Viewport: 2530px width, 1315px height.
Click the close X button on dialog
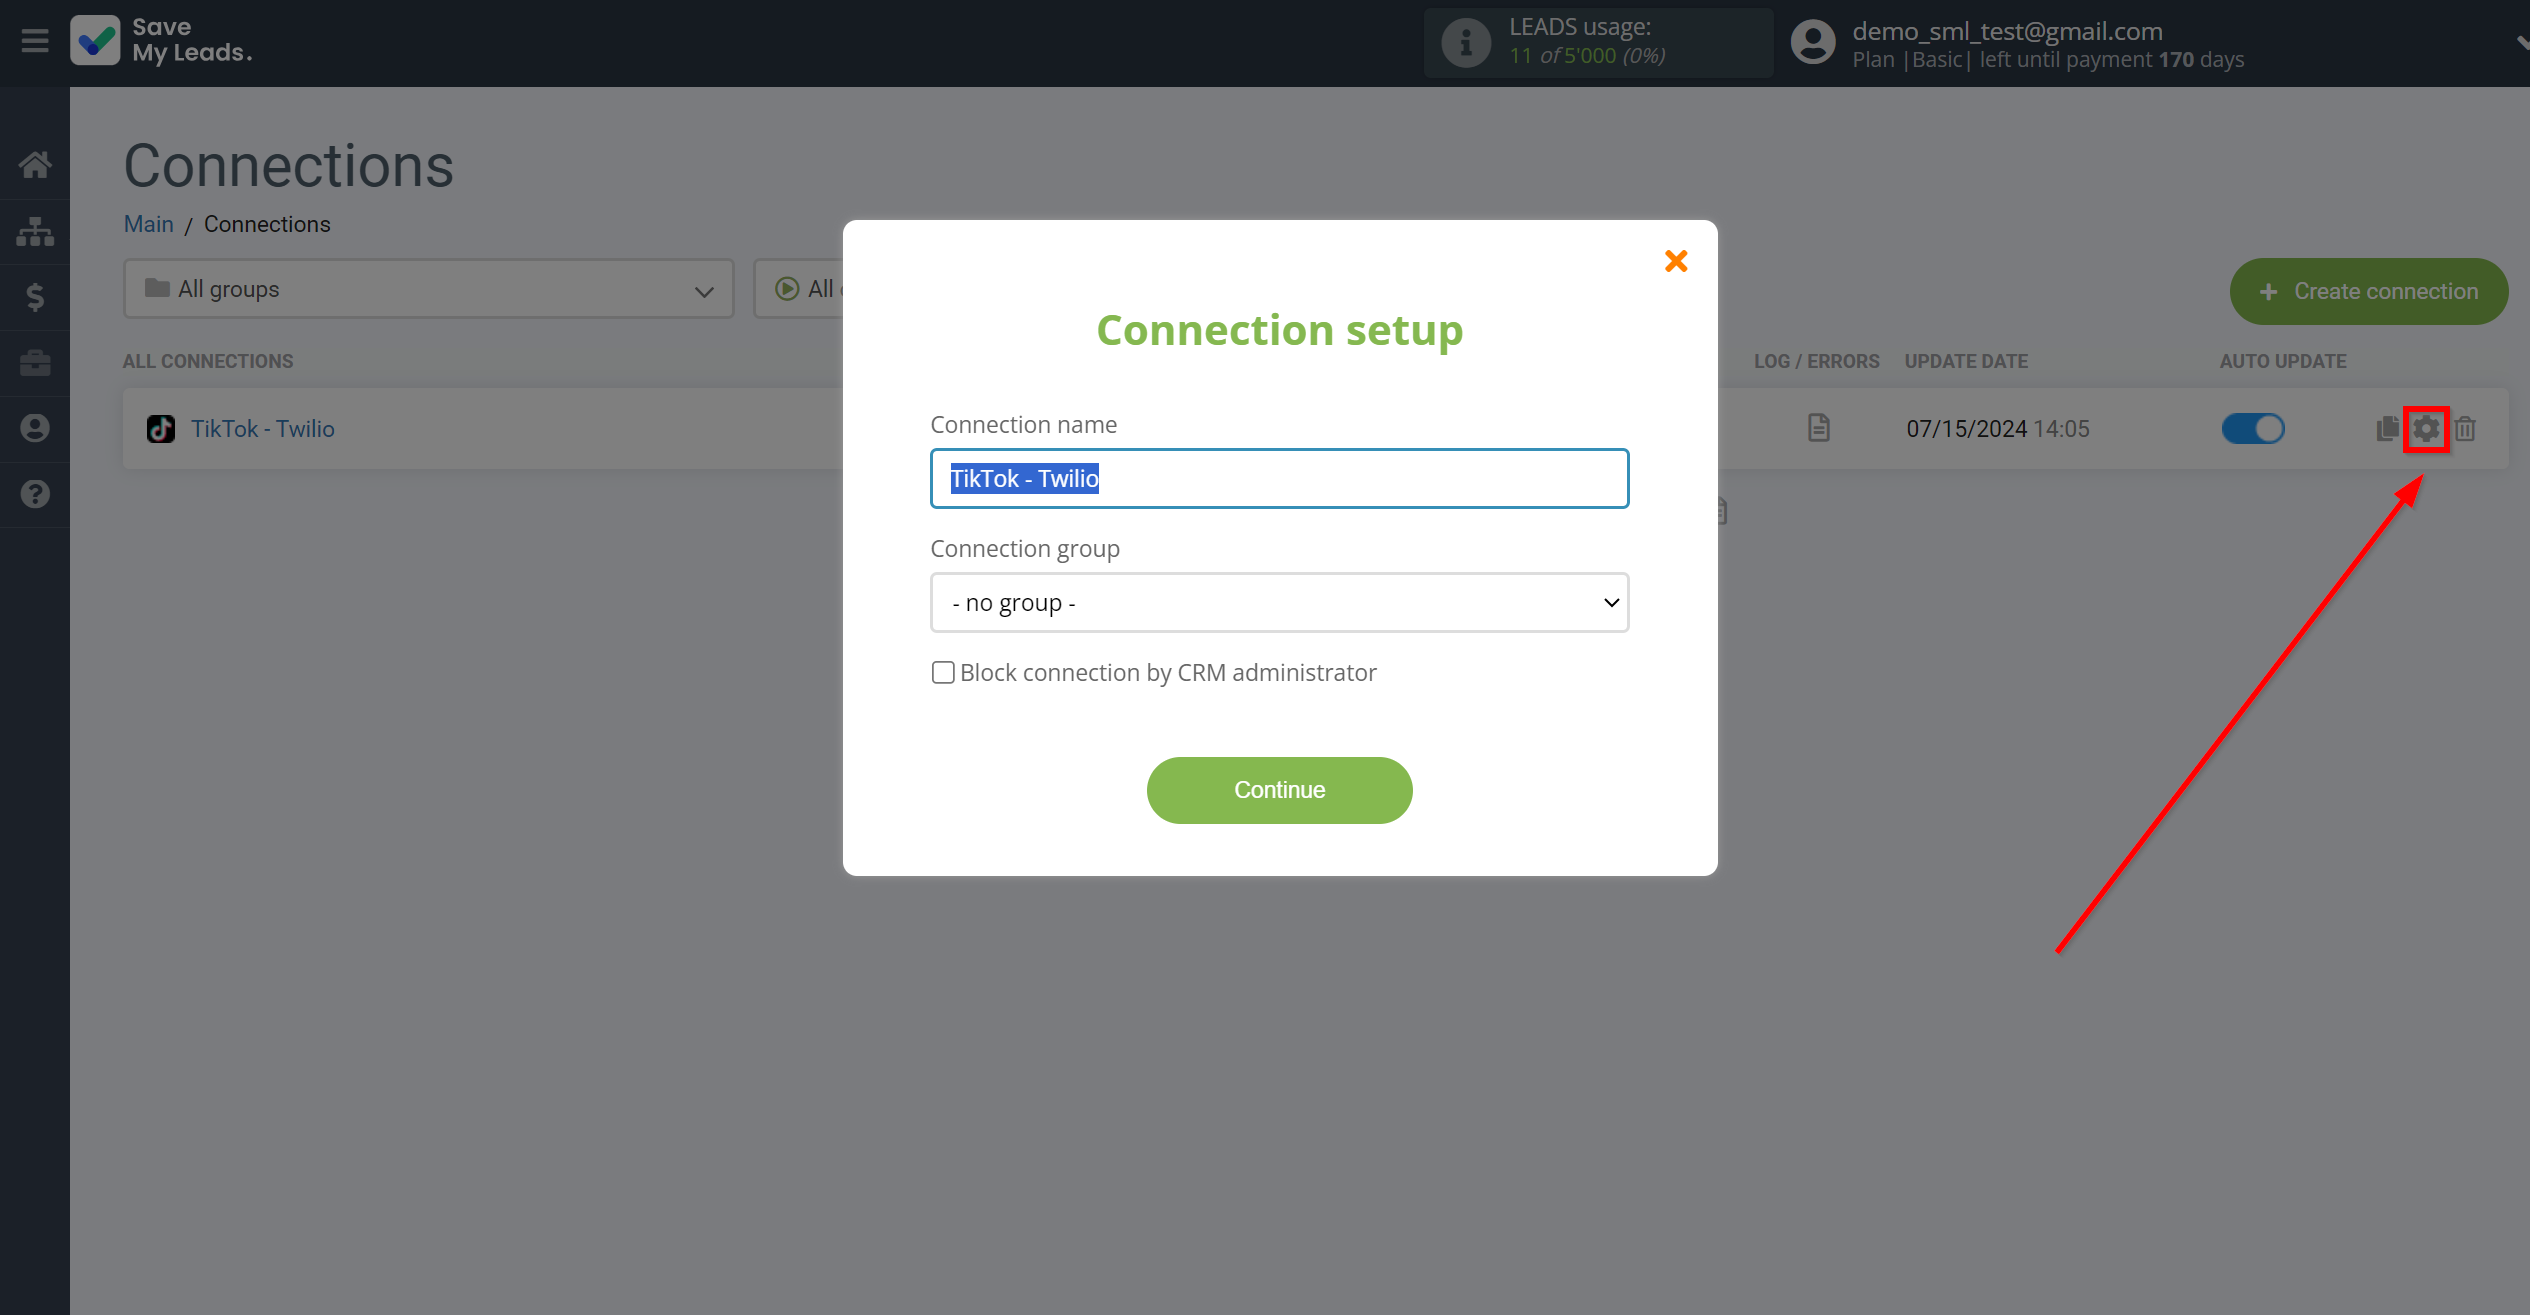point(1677,261)
